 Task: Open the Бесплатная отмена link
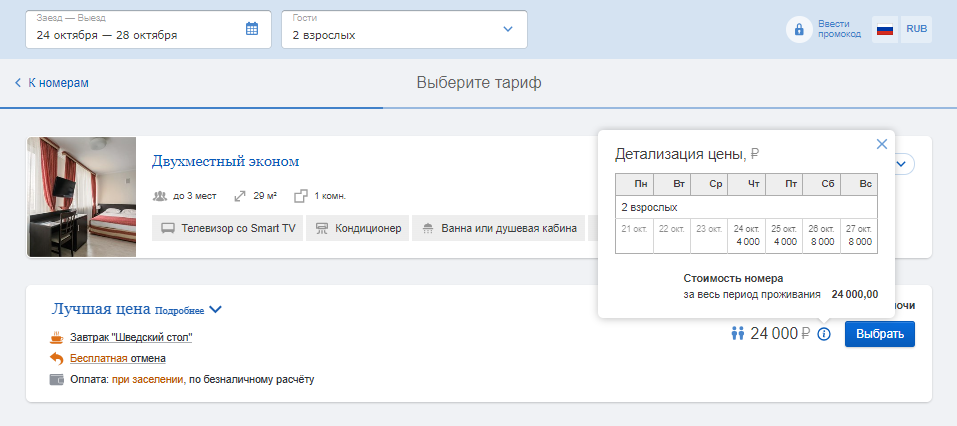click(x=118, y=358)
